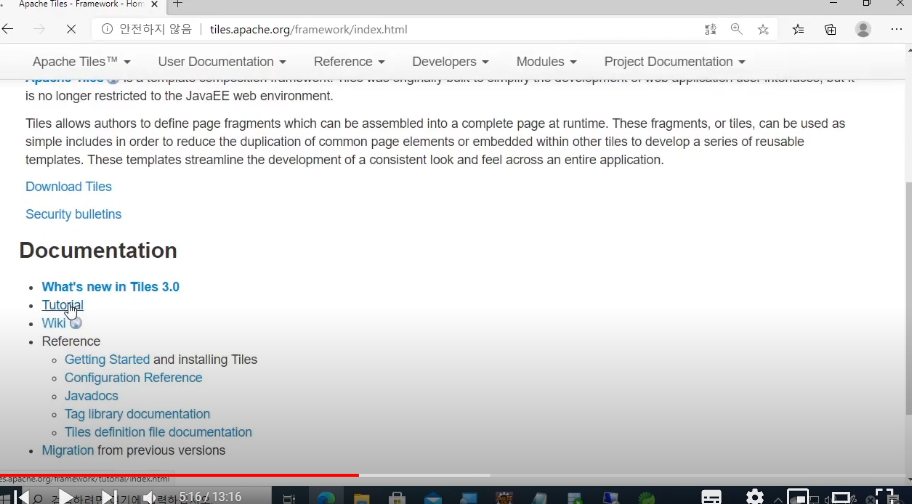Expand the Modules dropdown menu
Image resolution: width=912 pixels, height=504 pixels.
point(547,62)
